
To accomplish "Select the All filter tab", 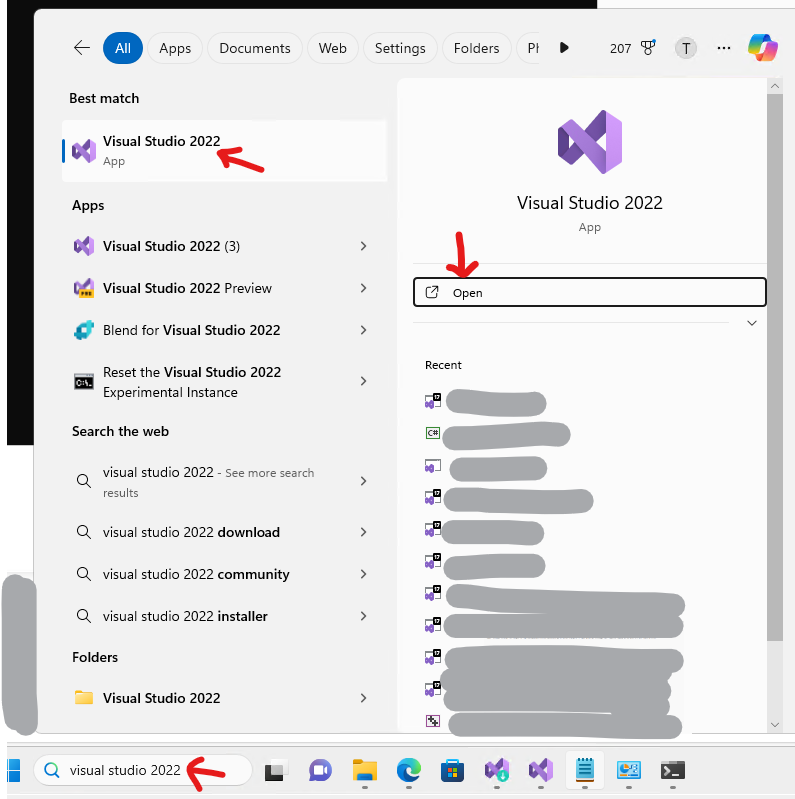I will coord(123,48).
